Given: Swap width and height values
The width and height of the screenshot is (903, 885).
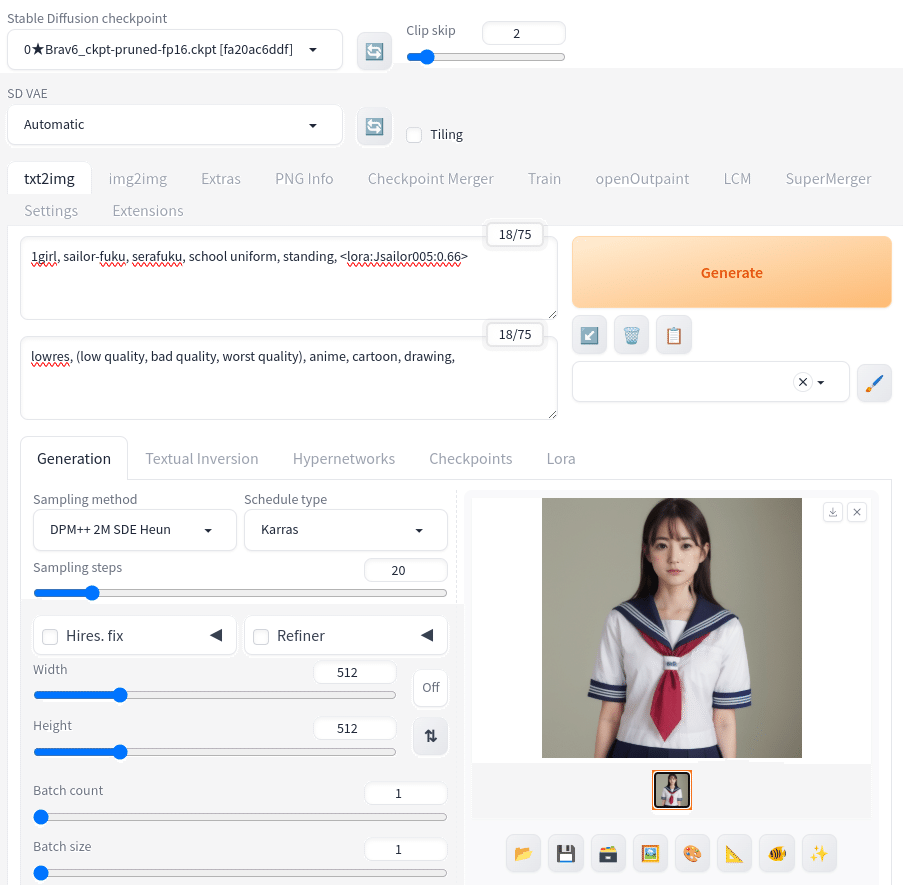Looking at the screenshot, I should pyautogui.click(x=430, y=736).
